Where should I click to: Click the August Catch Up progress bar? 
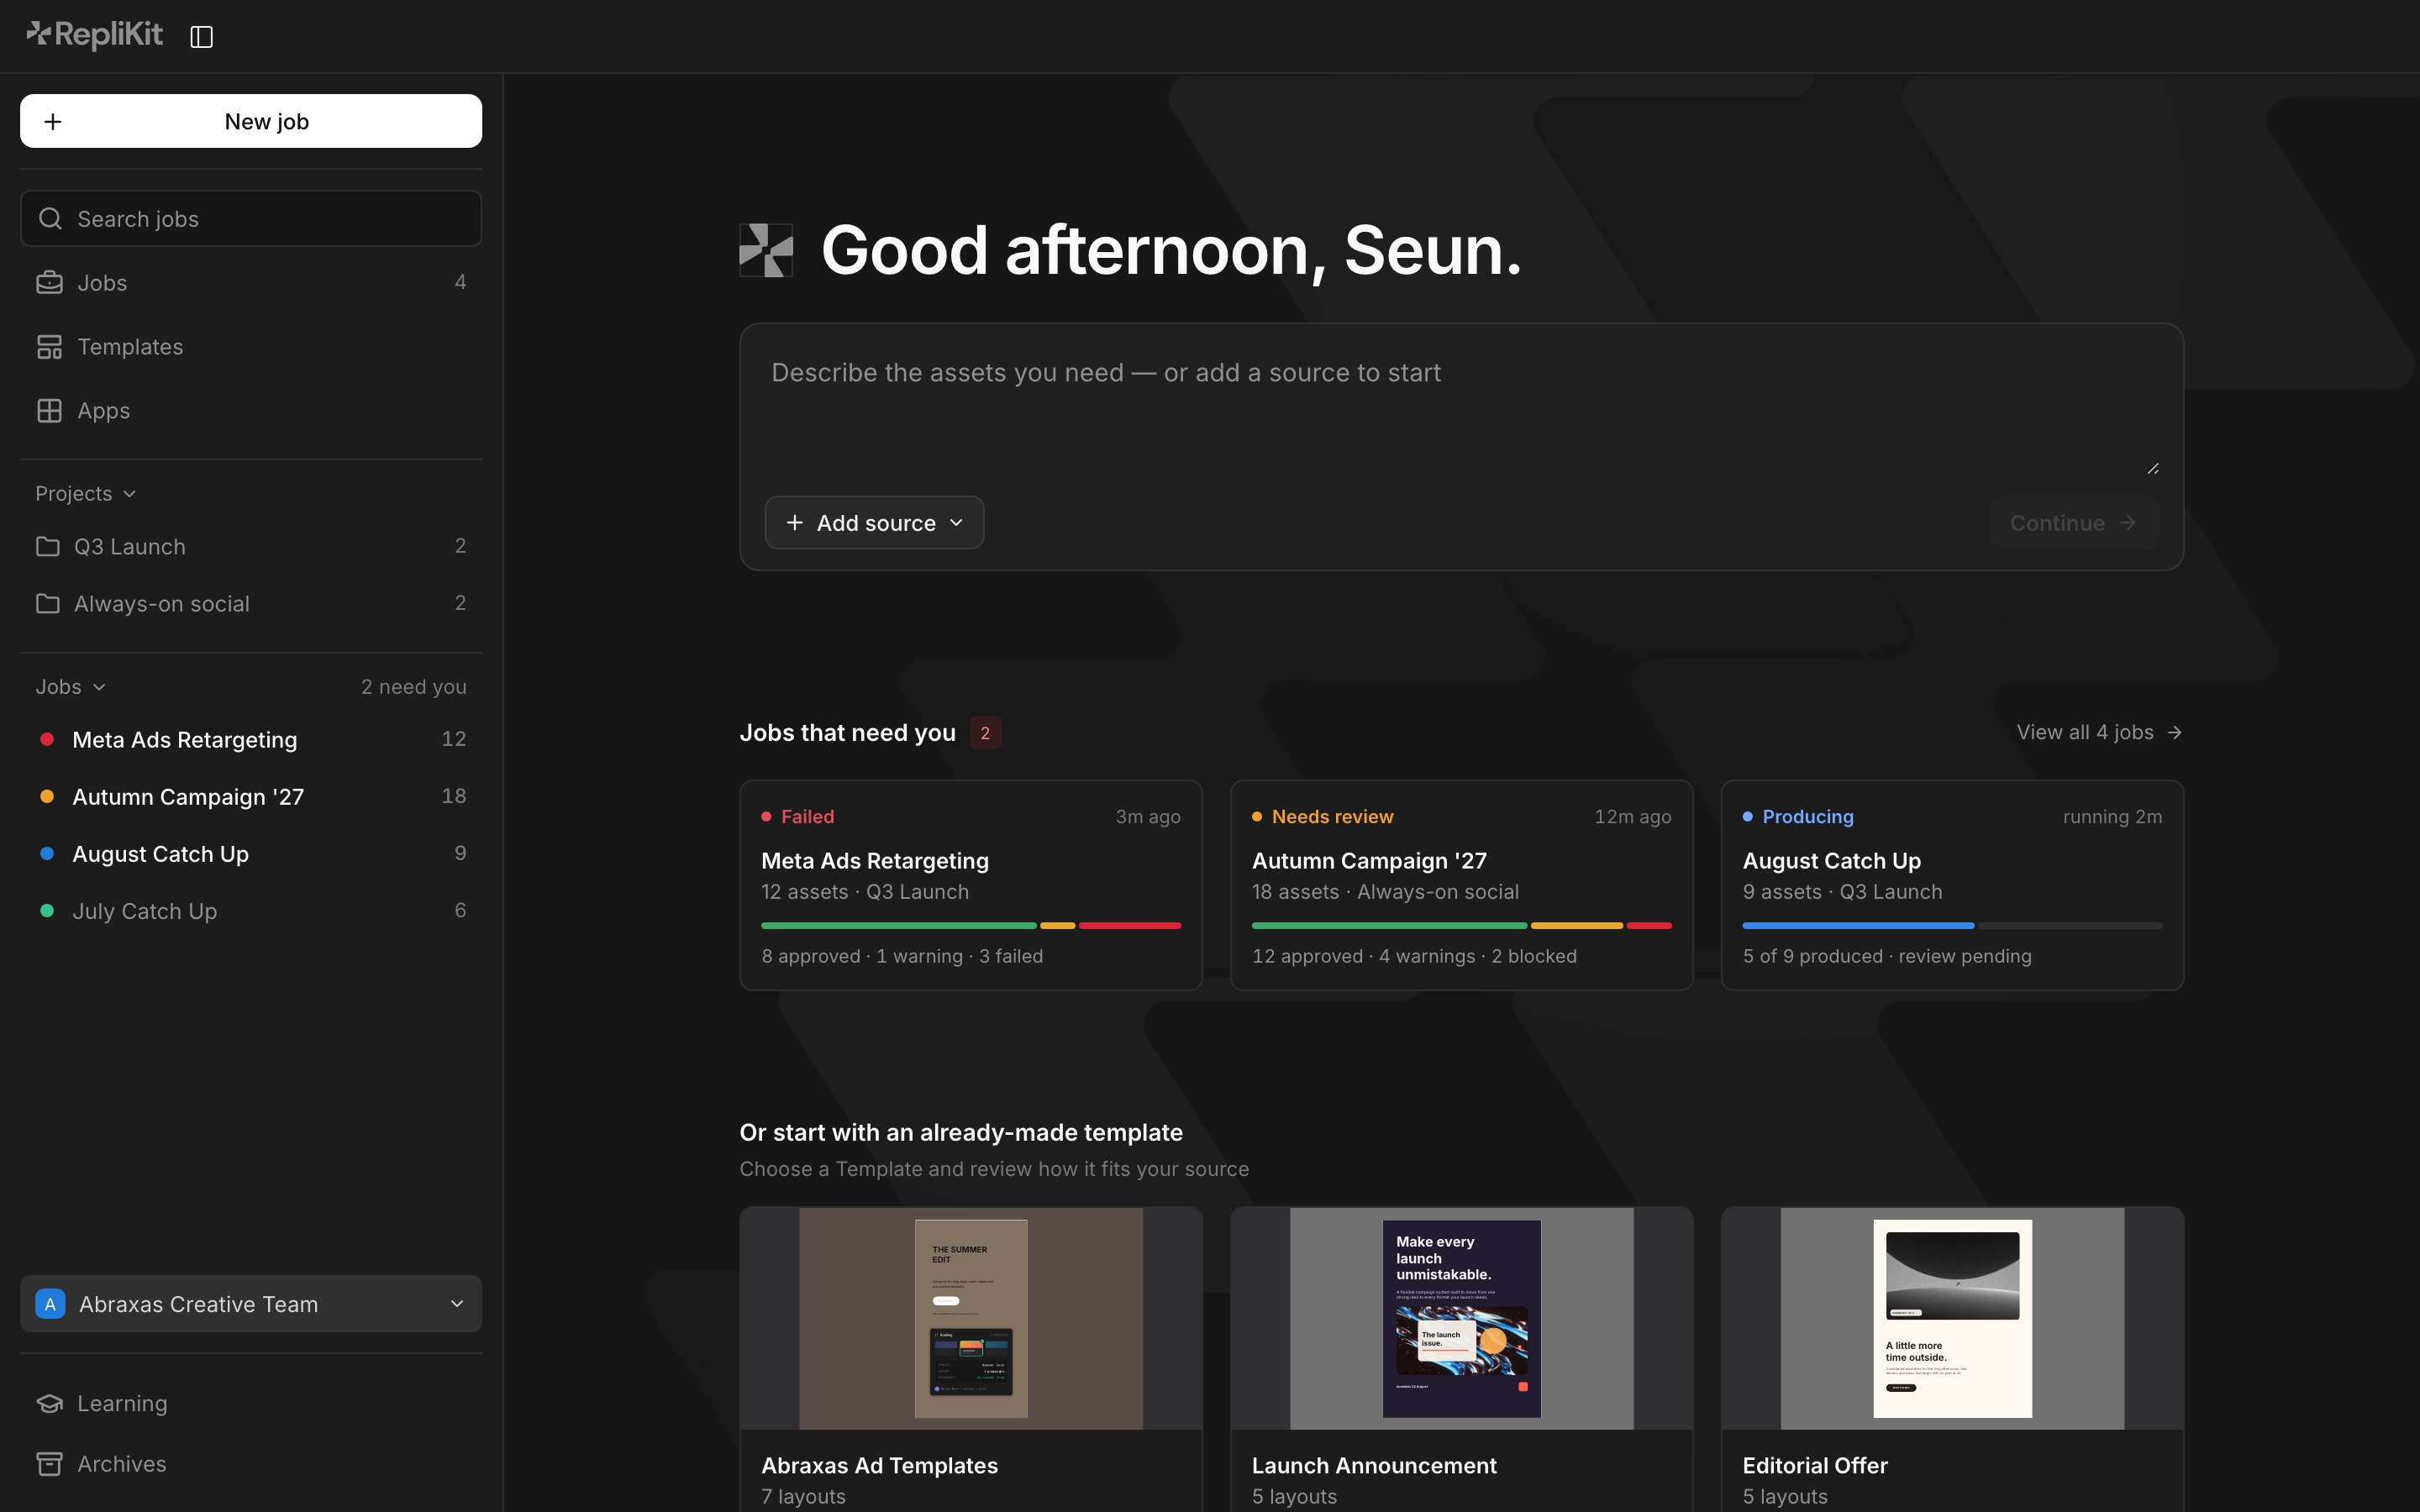pos(1952,926)
